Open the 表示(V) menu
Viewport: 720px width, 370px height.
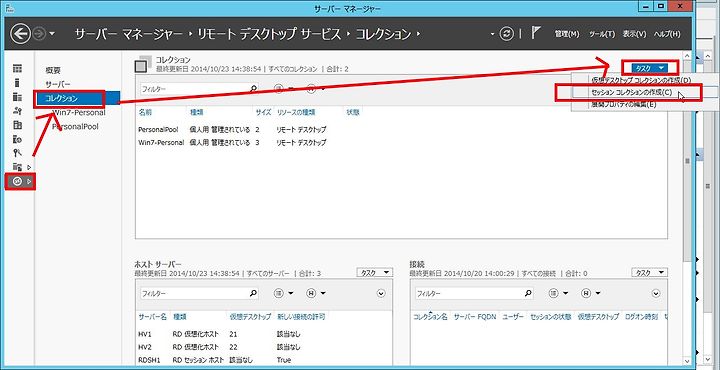(634, 34)
